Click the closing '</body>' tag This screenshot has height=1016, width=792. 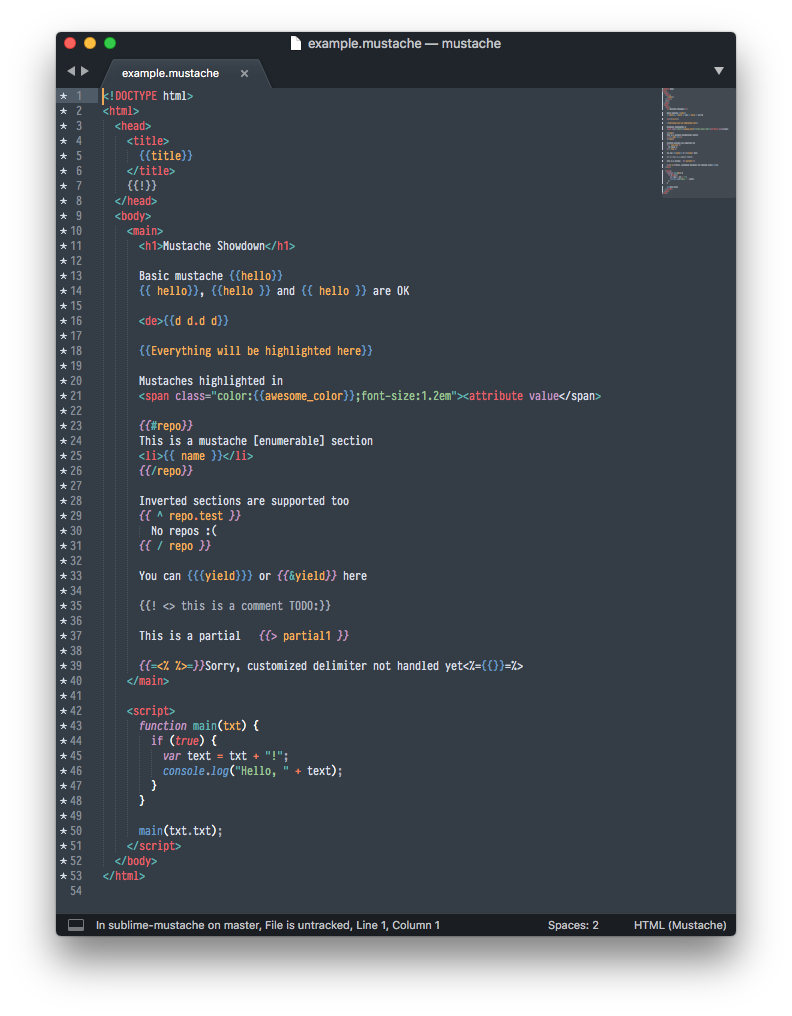point(136,861)
